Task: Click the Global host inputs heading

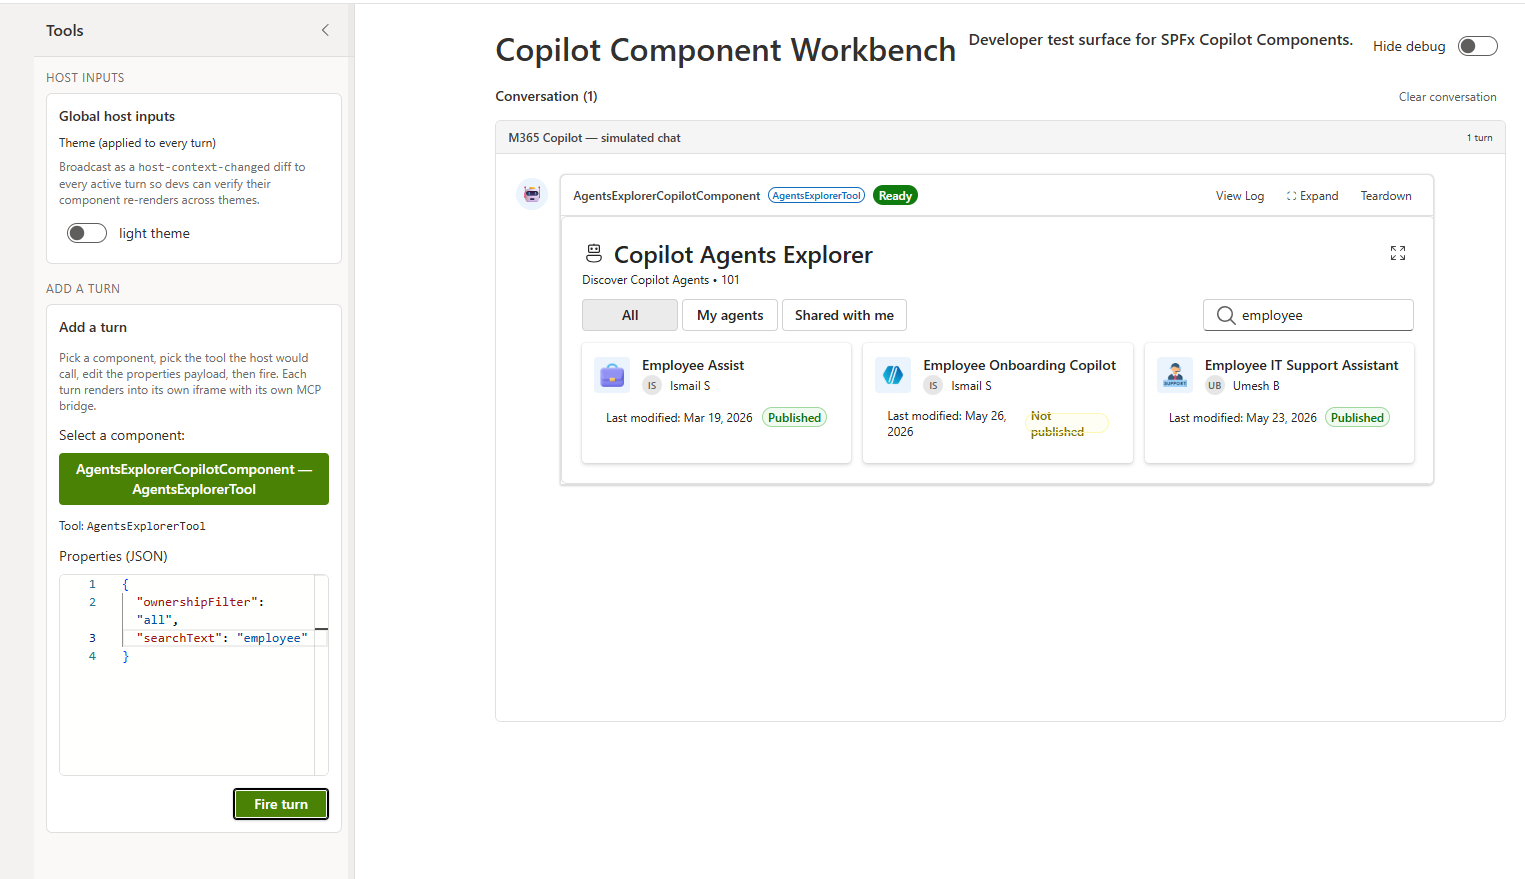Action: (117, 116)
